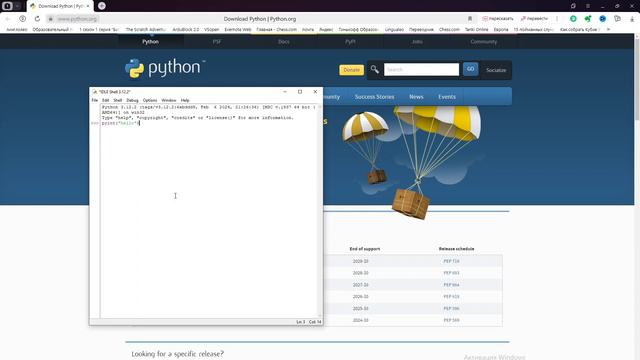Open Success Stories in python.org navigation
The height and width of the screenshot is (360, 640).
[x=374, y=97]
